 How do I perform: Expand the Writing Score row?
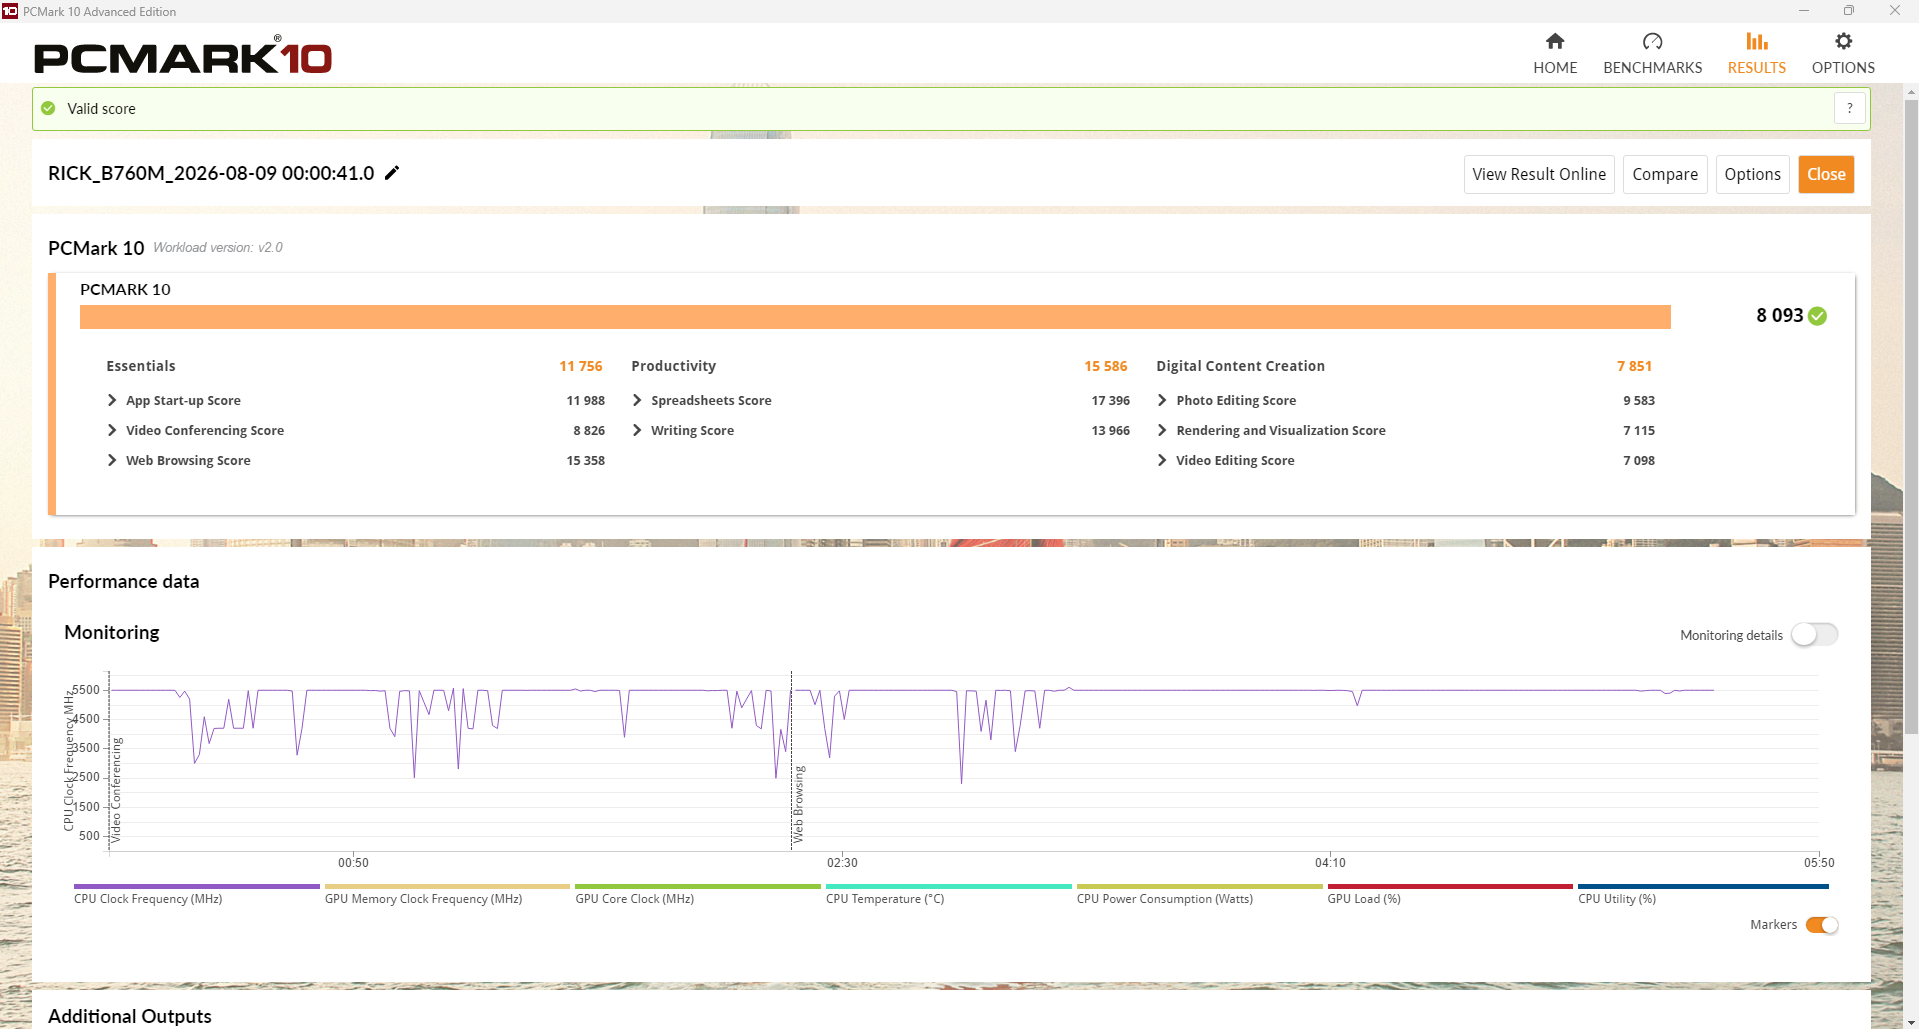(x=637, y=430)
